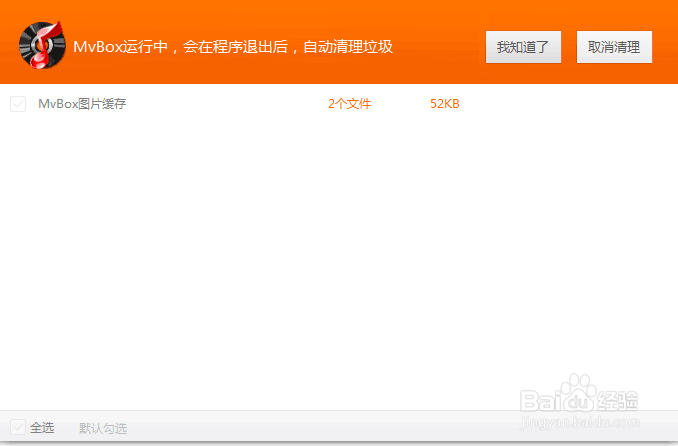Select the MvBox图片缓存 row label
Viewport: 678px width, 446px height.
82,104
